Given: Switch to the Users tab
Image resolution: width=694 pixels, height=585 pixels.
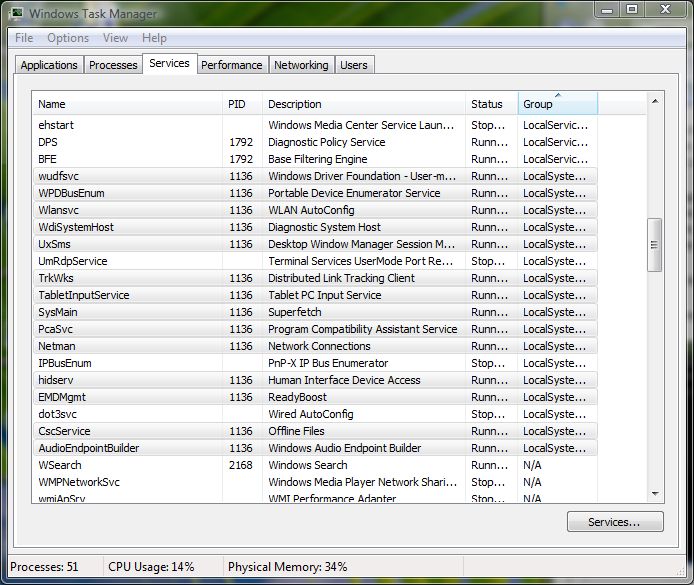Looking at the screenshot, I should 354,65.
